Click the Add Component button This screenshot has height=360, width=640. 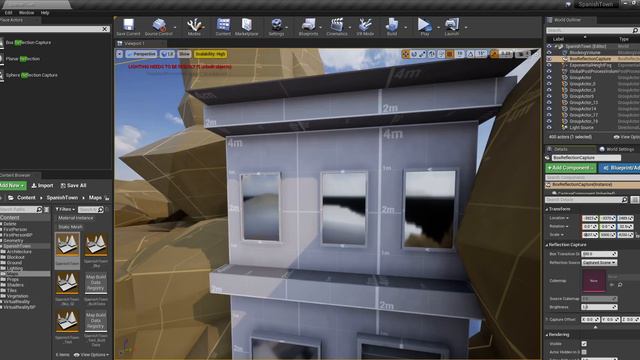pos(570,168)
